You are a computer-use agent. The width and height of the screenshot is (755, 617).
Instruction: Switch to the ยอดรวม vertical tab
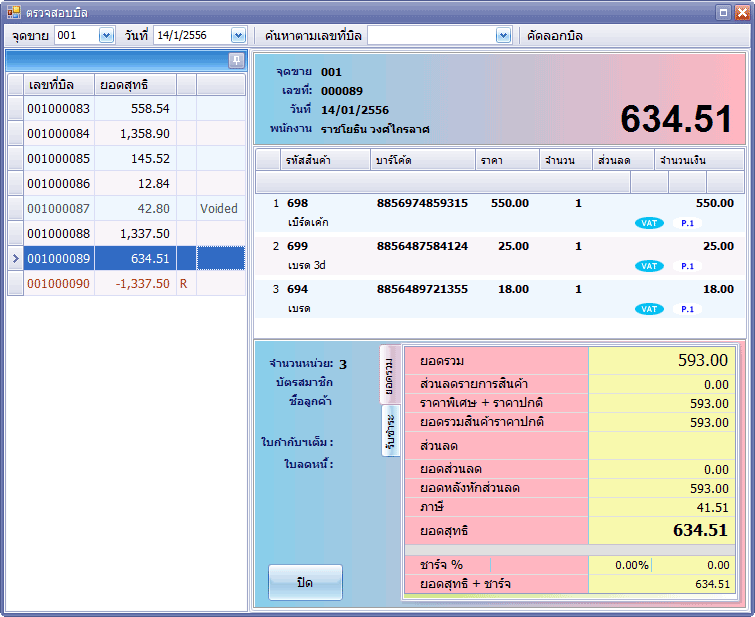pos(390,375)
